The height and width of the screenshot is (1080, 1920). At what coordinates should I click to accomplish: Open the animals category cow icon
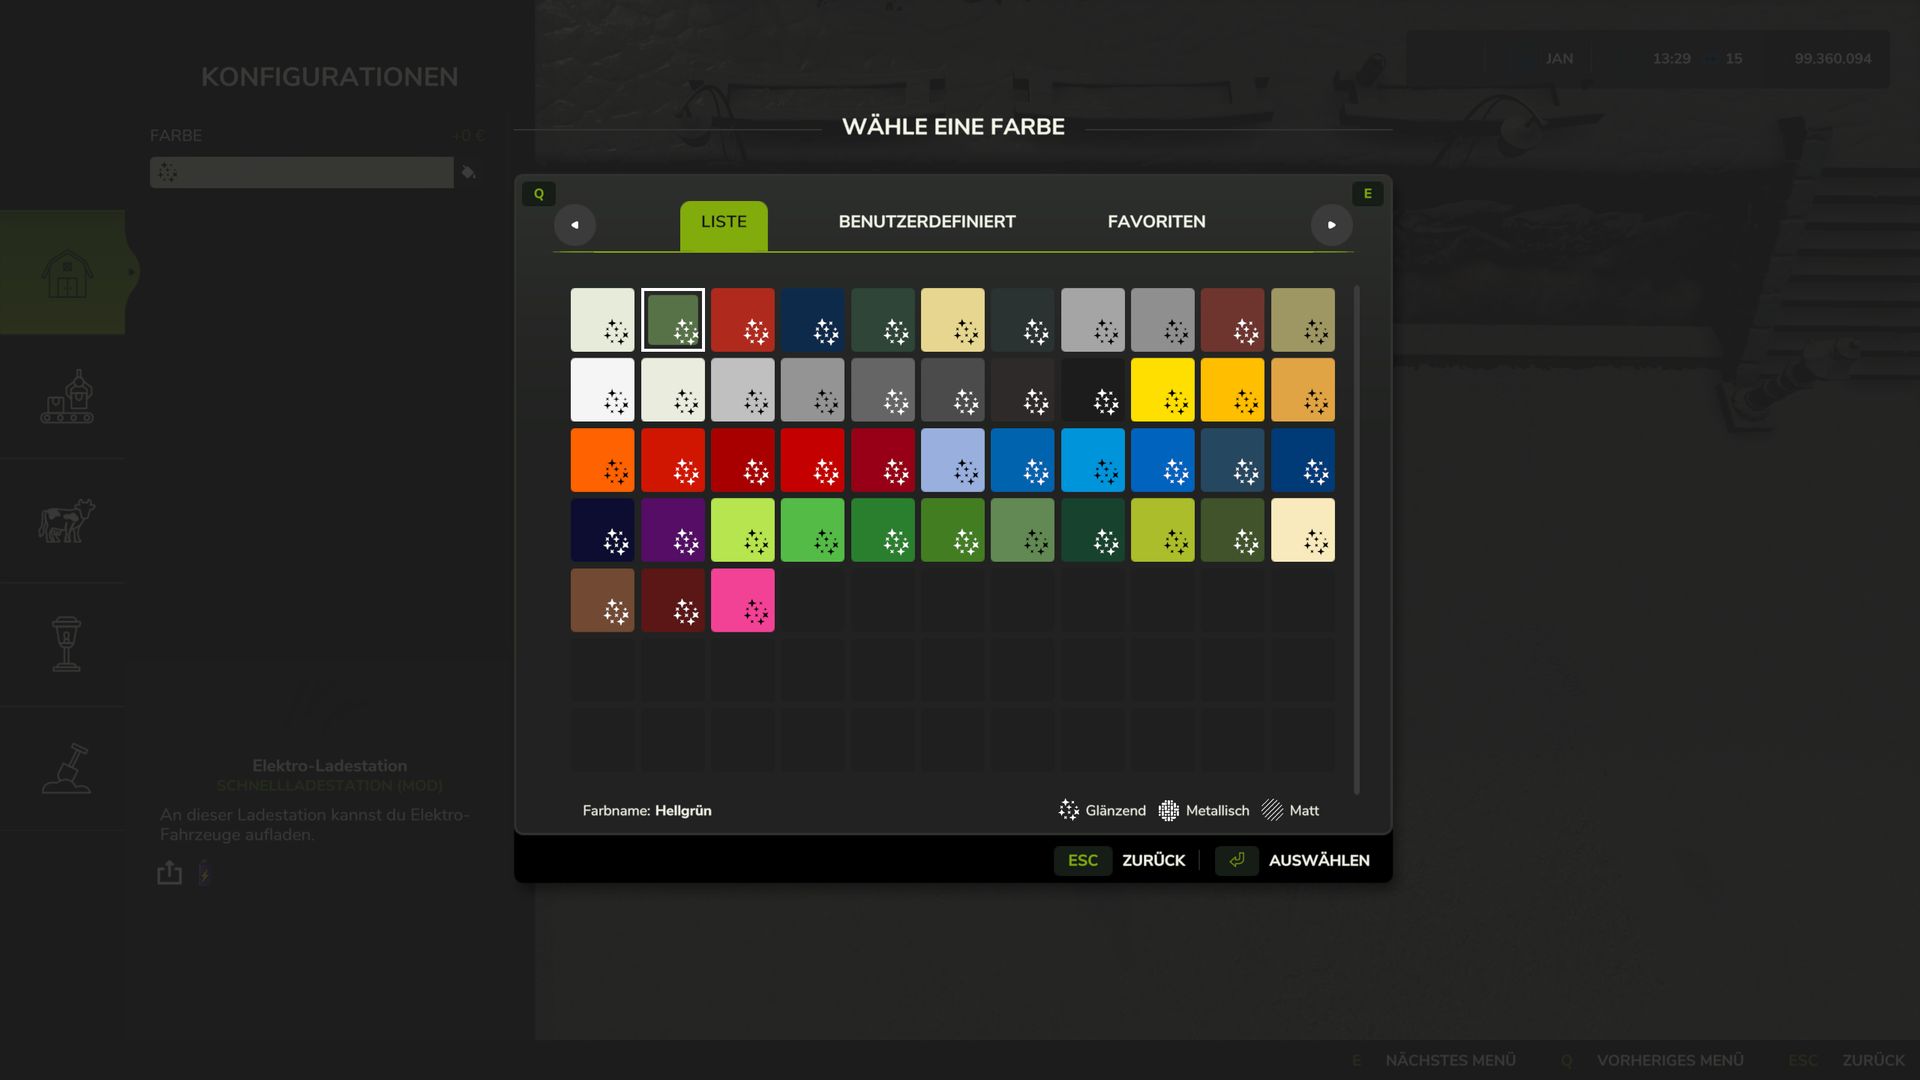[x=67, y=521]
